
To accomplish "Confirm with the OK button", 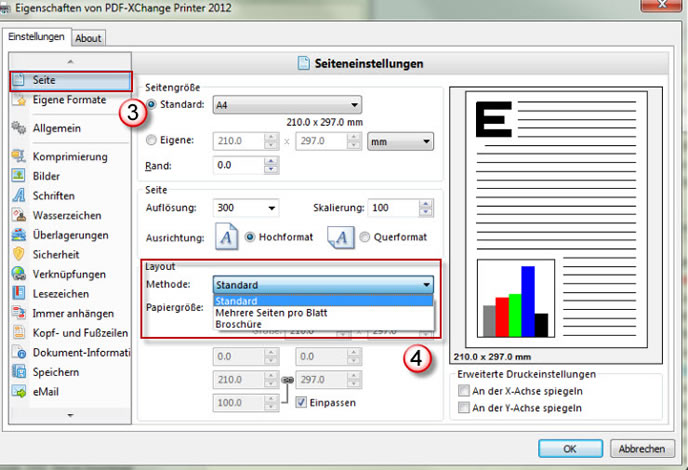I will click(570, 448).
